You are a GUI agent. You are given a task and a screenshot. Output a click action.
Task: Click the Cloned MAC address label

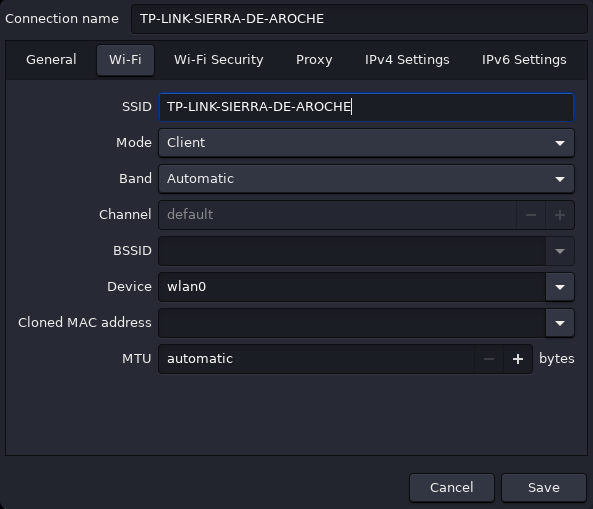click(x=85, y=323)
